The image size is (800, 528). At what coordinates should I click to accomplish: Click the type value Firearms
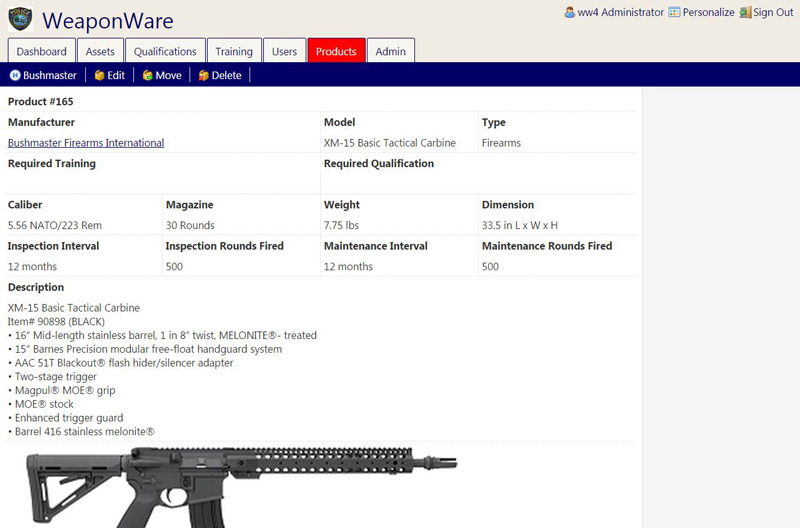tap(501, 143)
